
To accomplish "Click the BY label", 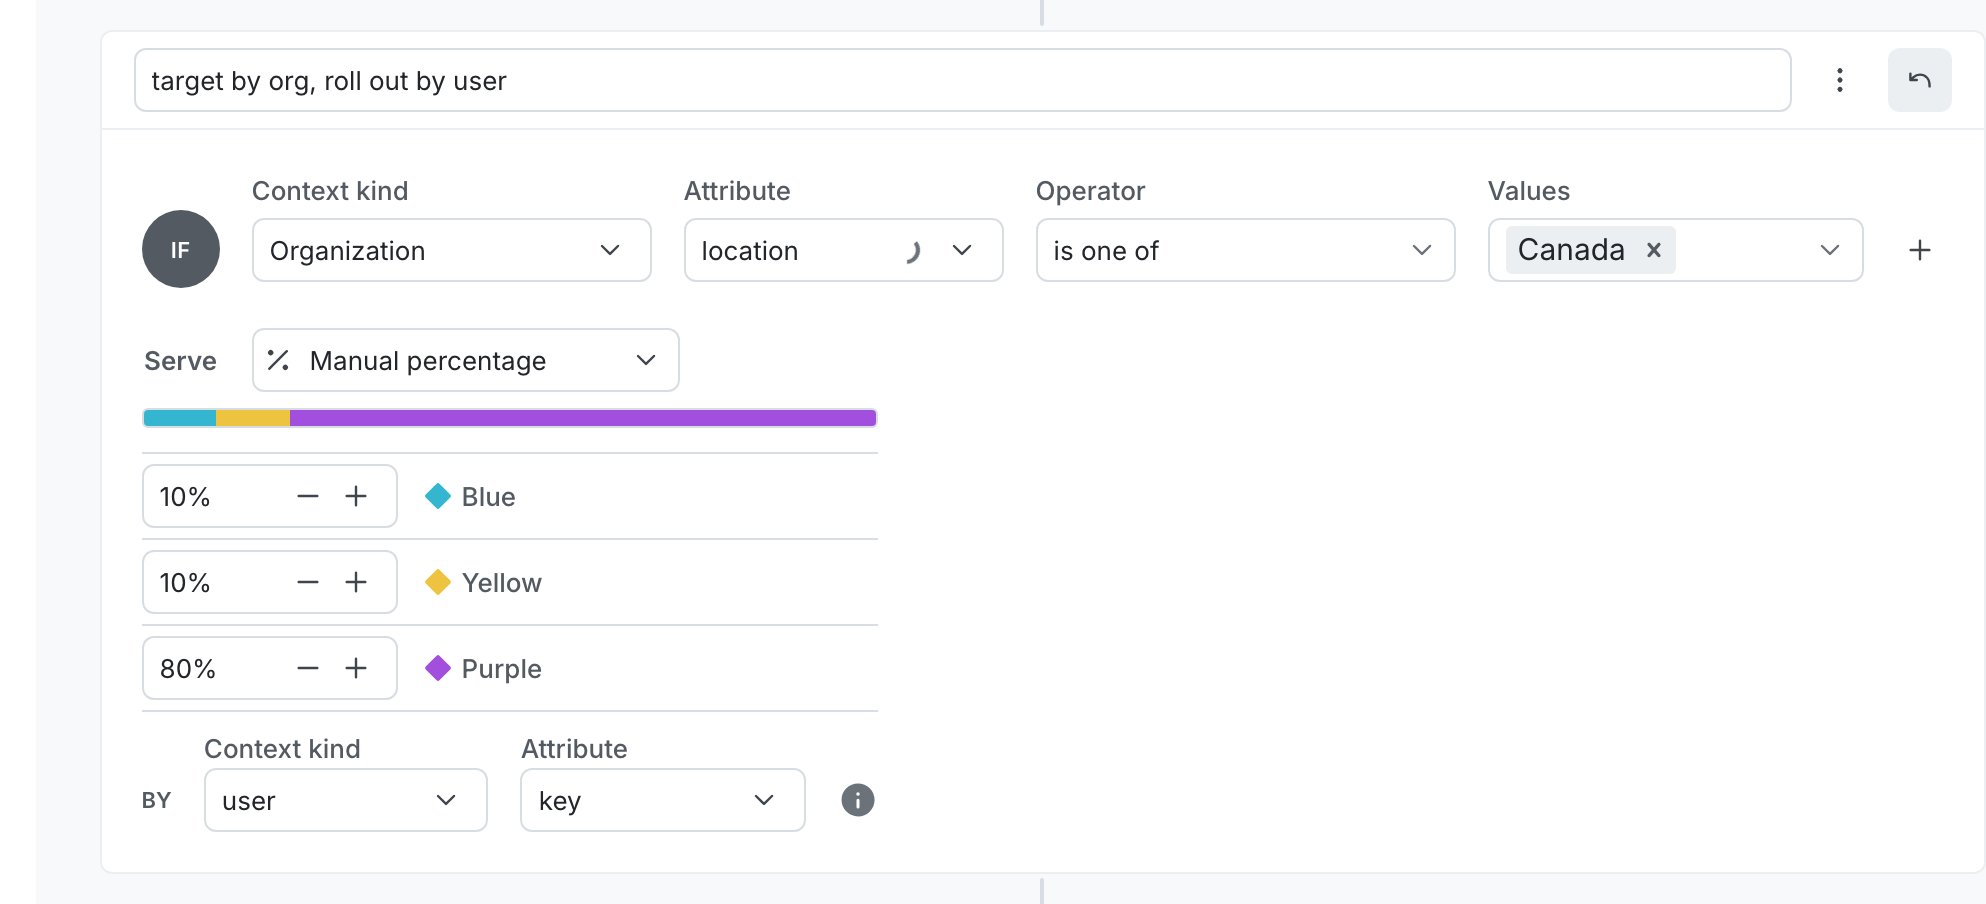I will (156, 800).
